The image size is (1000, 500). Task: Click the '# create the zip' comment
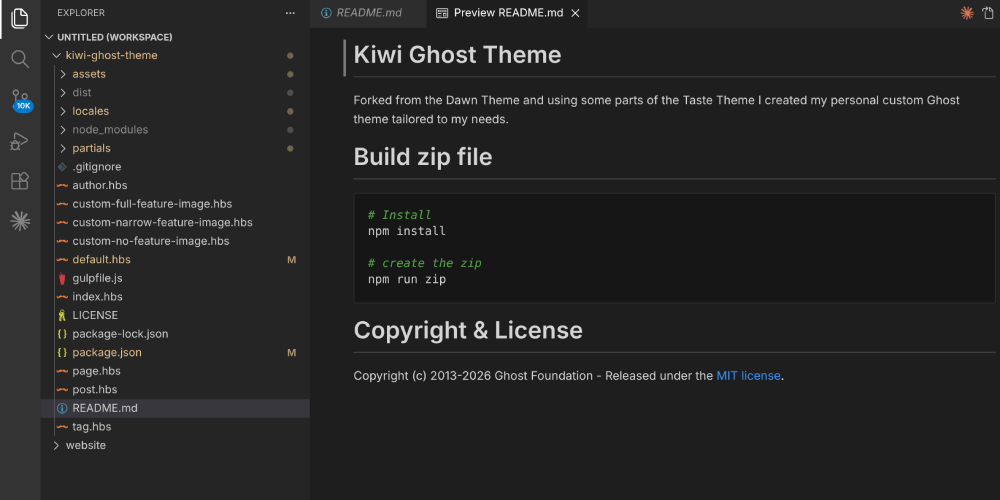425,263
